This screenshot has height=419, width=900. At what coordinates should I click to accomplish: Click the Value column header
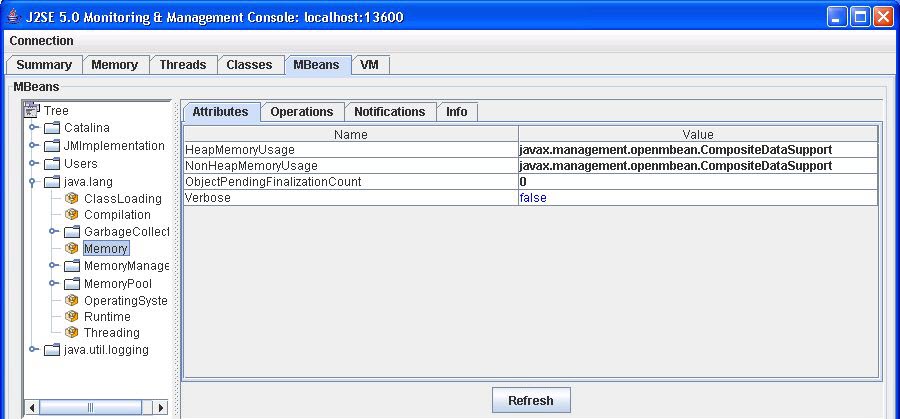coord(698,134)
